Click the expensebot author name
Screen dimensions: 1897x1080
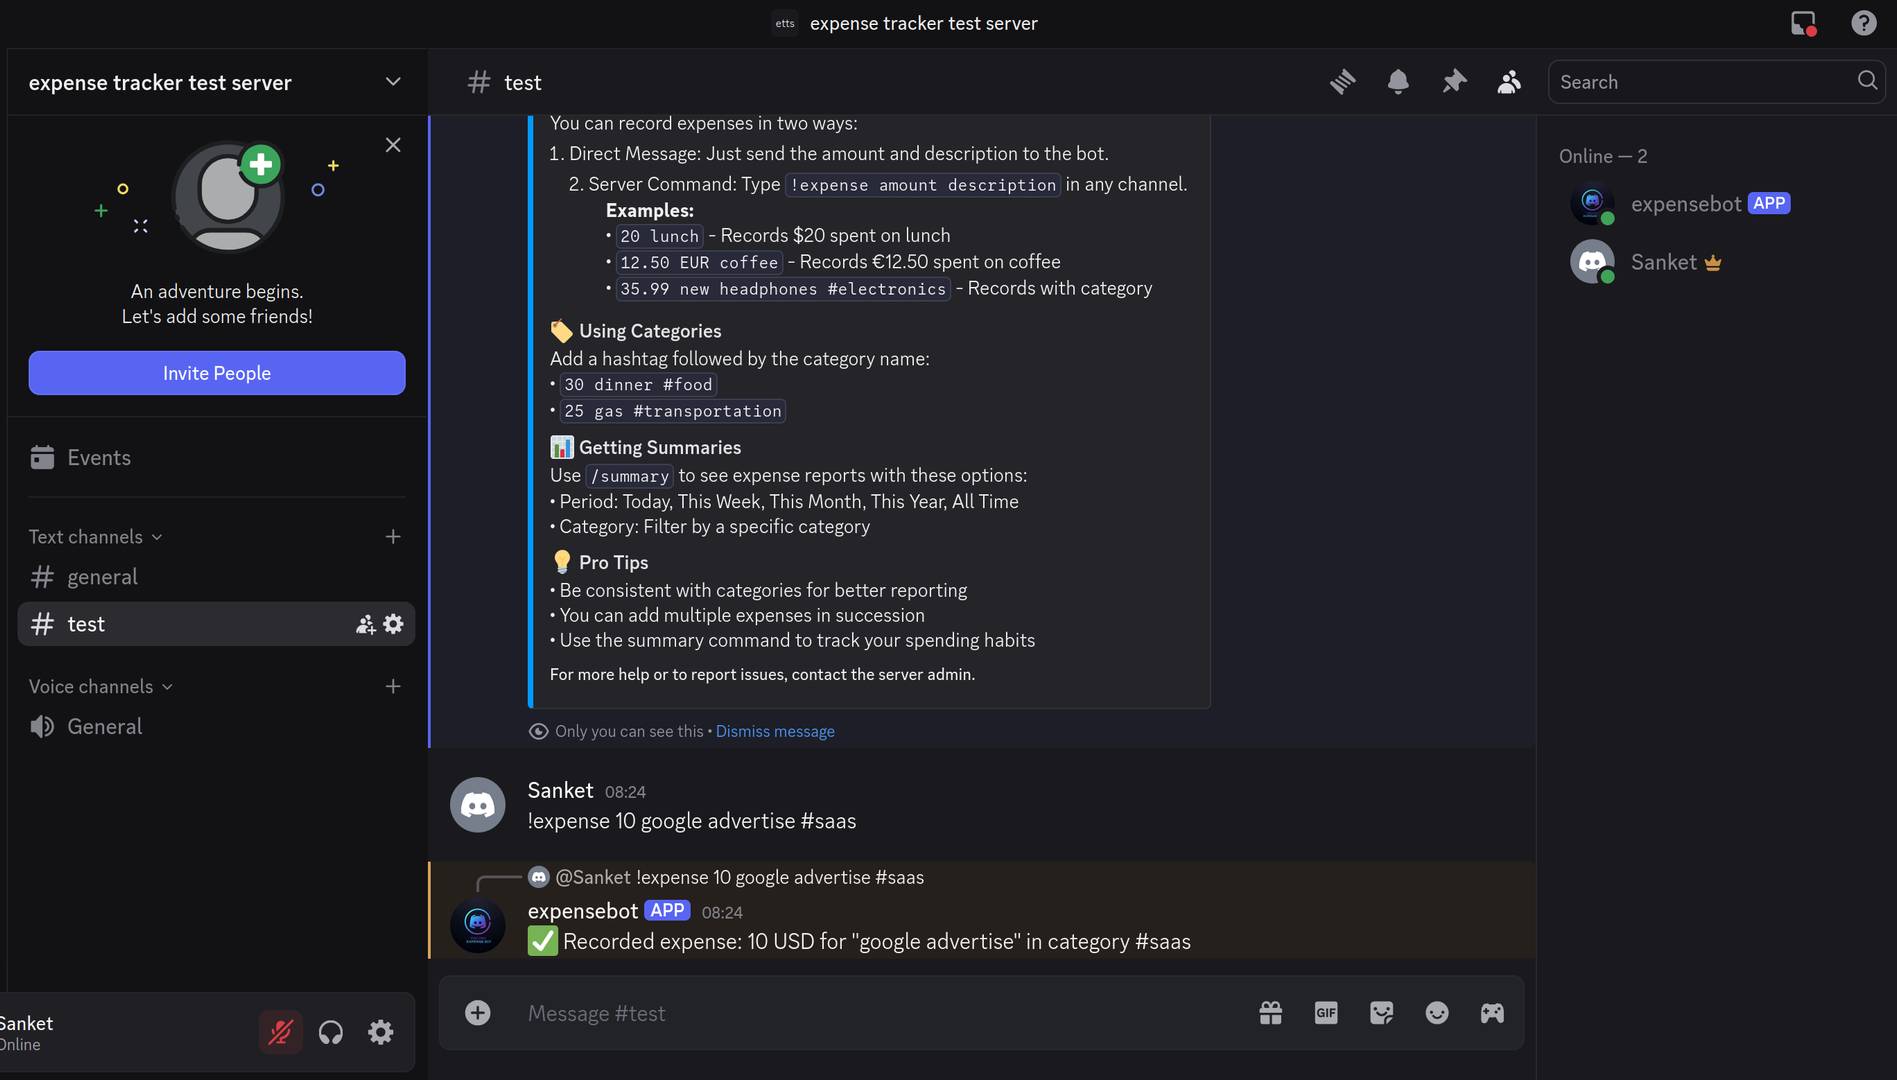coord(583,911)
